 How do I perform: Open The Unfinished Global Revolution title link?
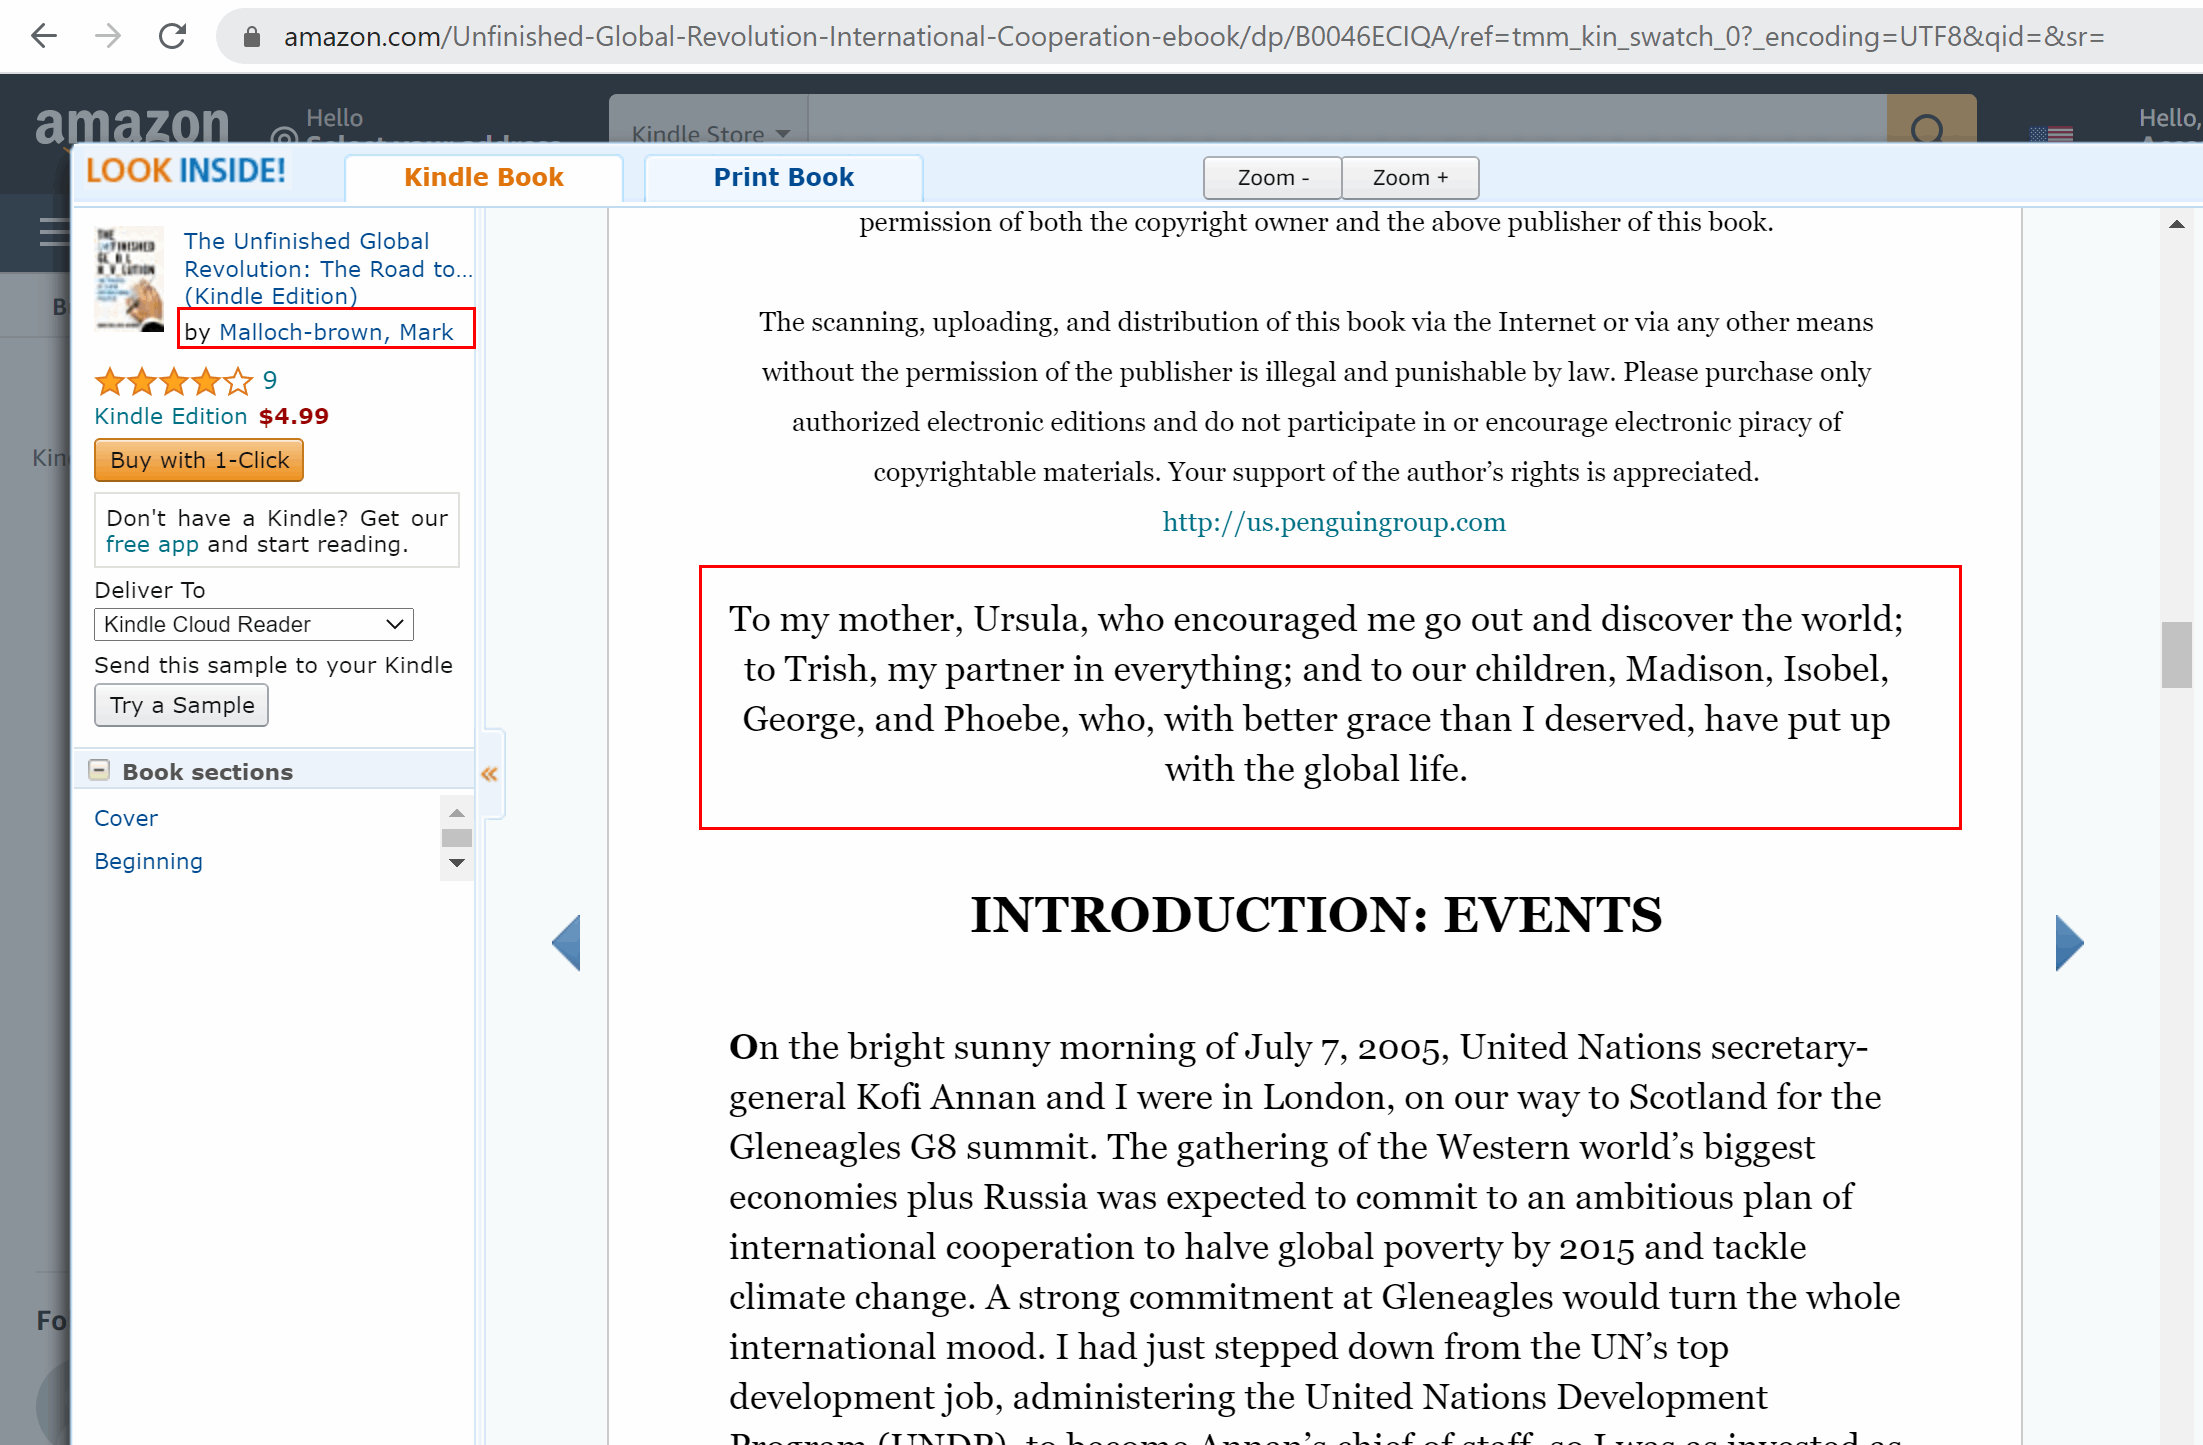tap(328, 268)
